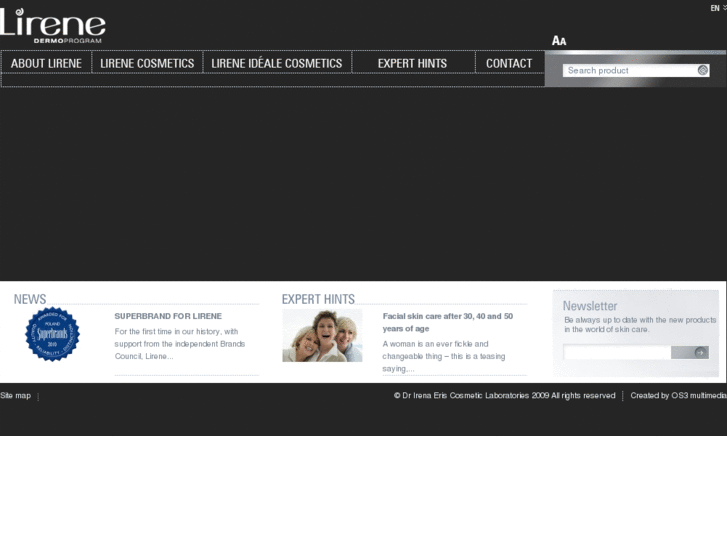
Task: Open the EN language dropdown
Action: 718,8
